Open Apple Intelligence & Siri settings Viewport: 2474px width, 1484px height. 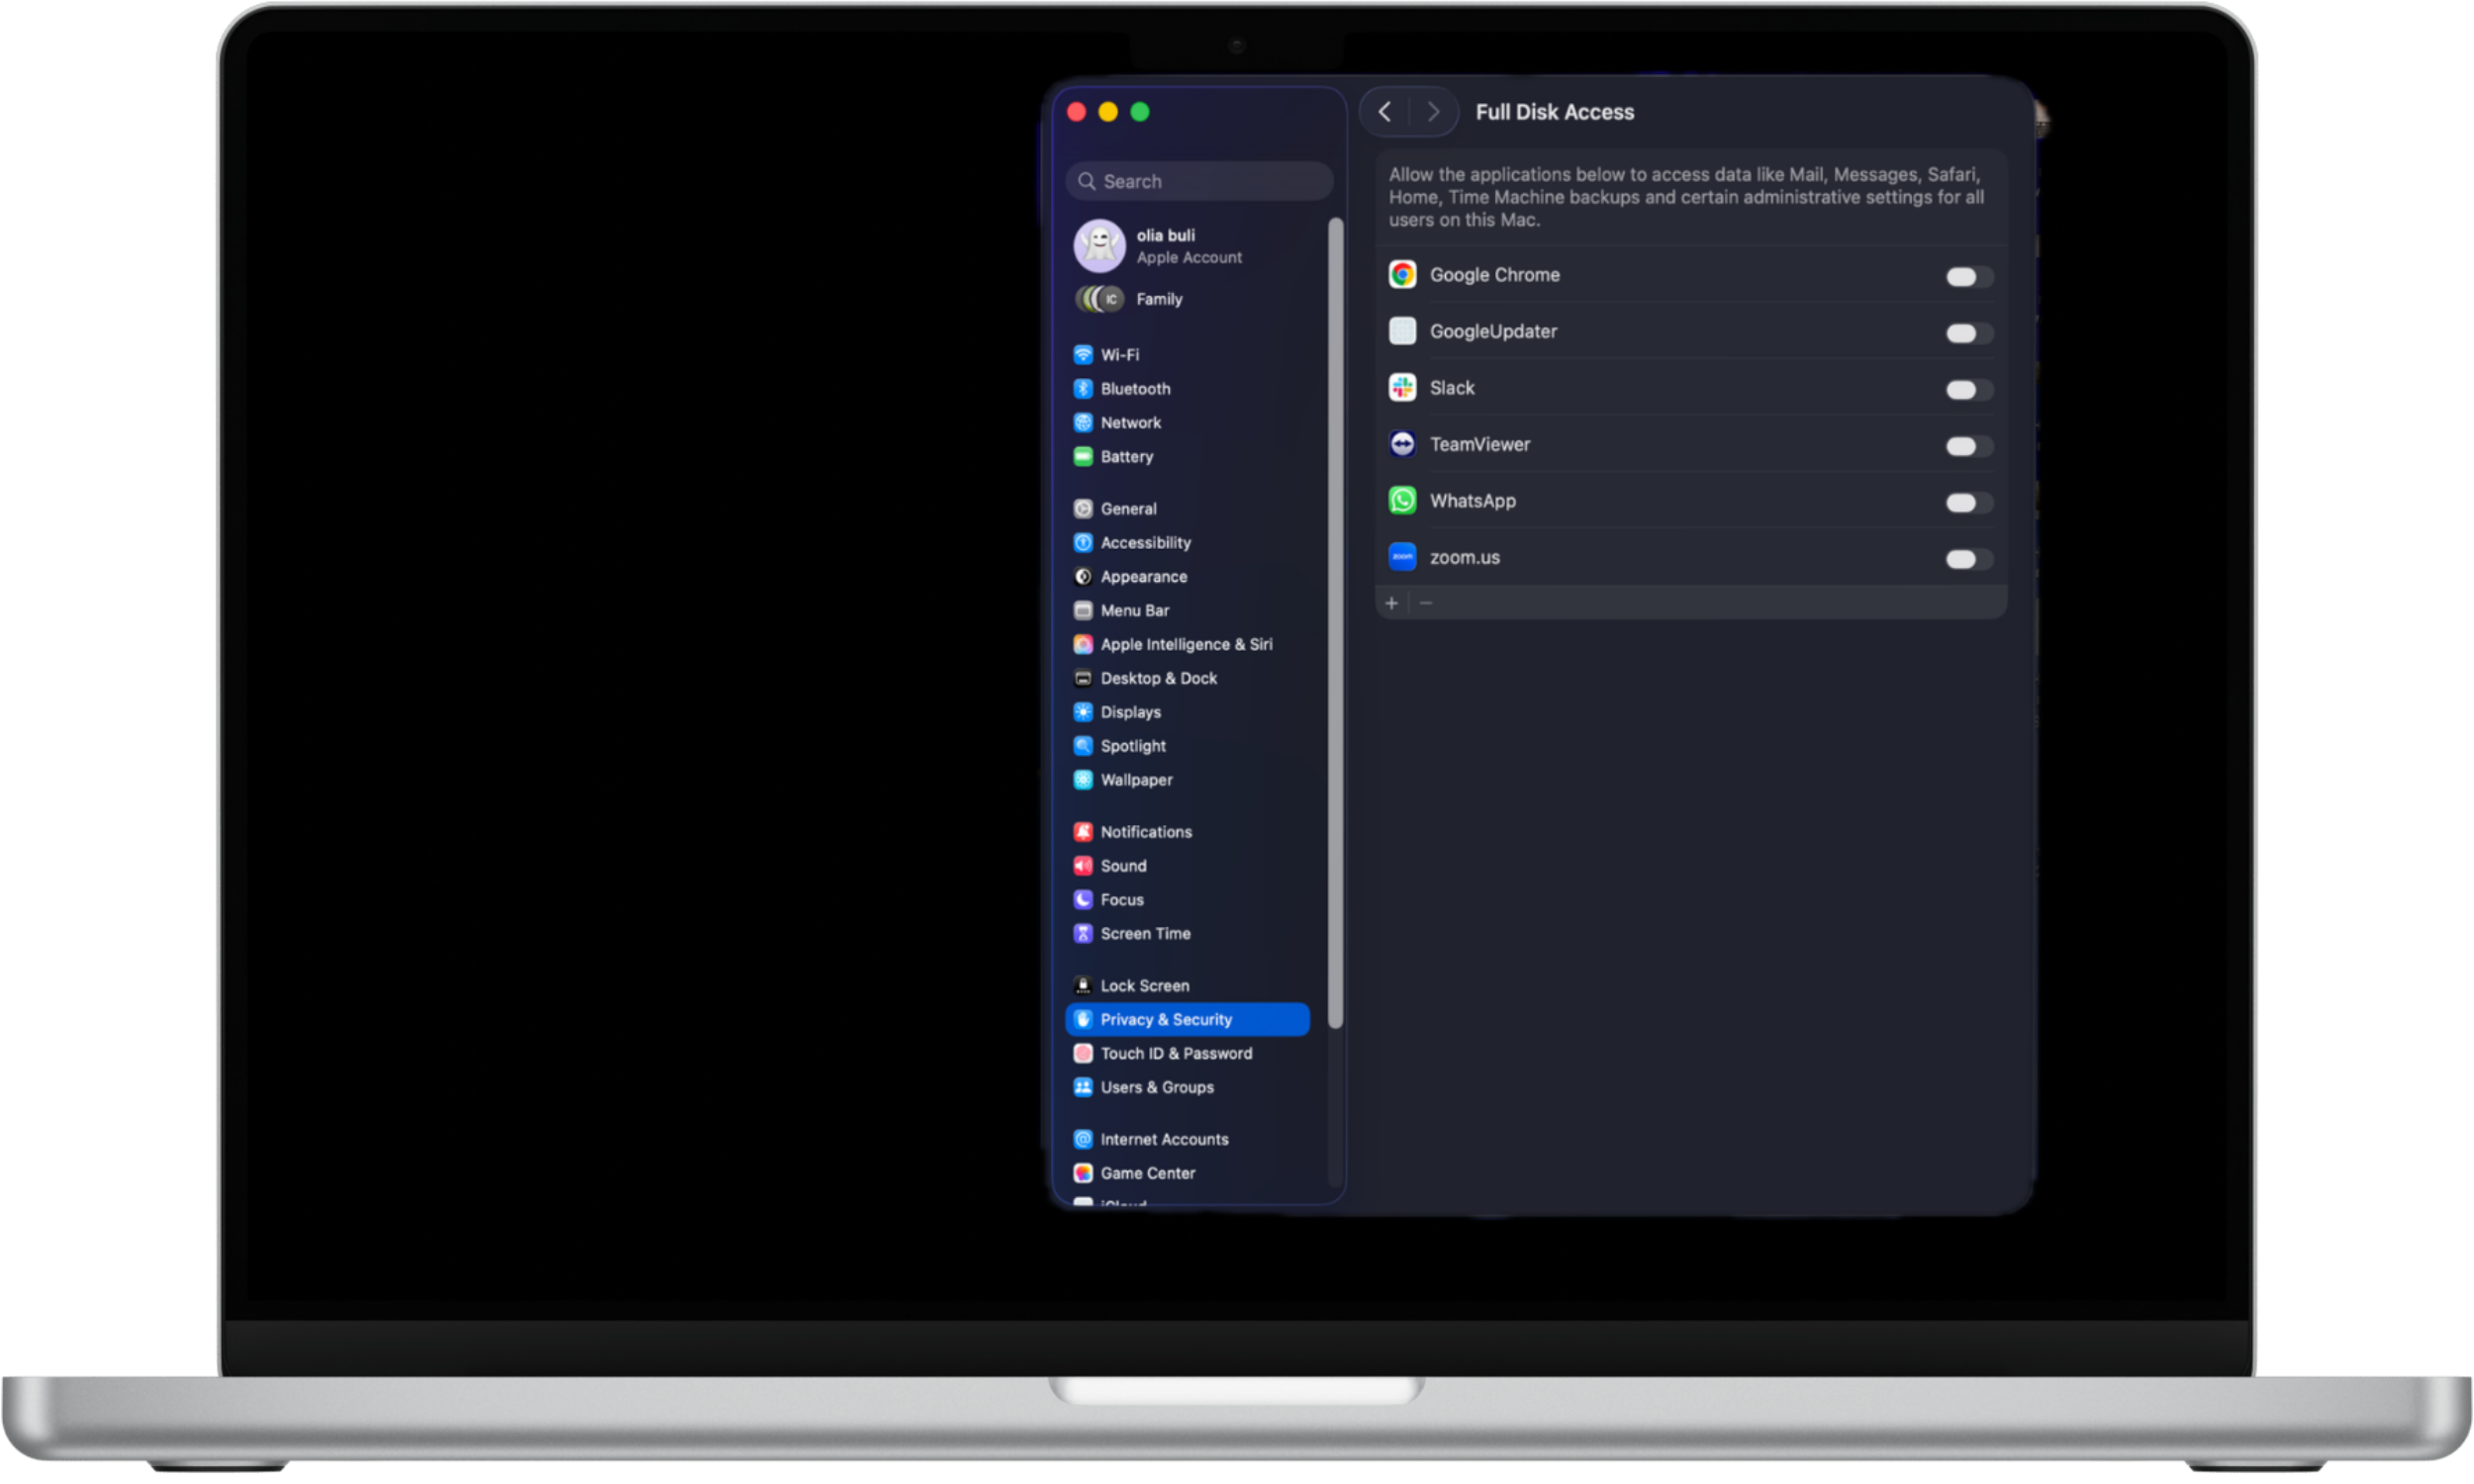pos(1186,644)
